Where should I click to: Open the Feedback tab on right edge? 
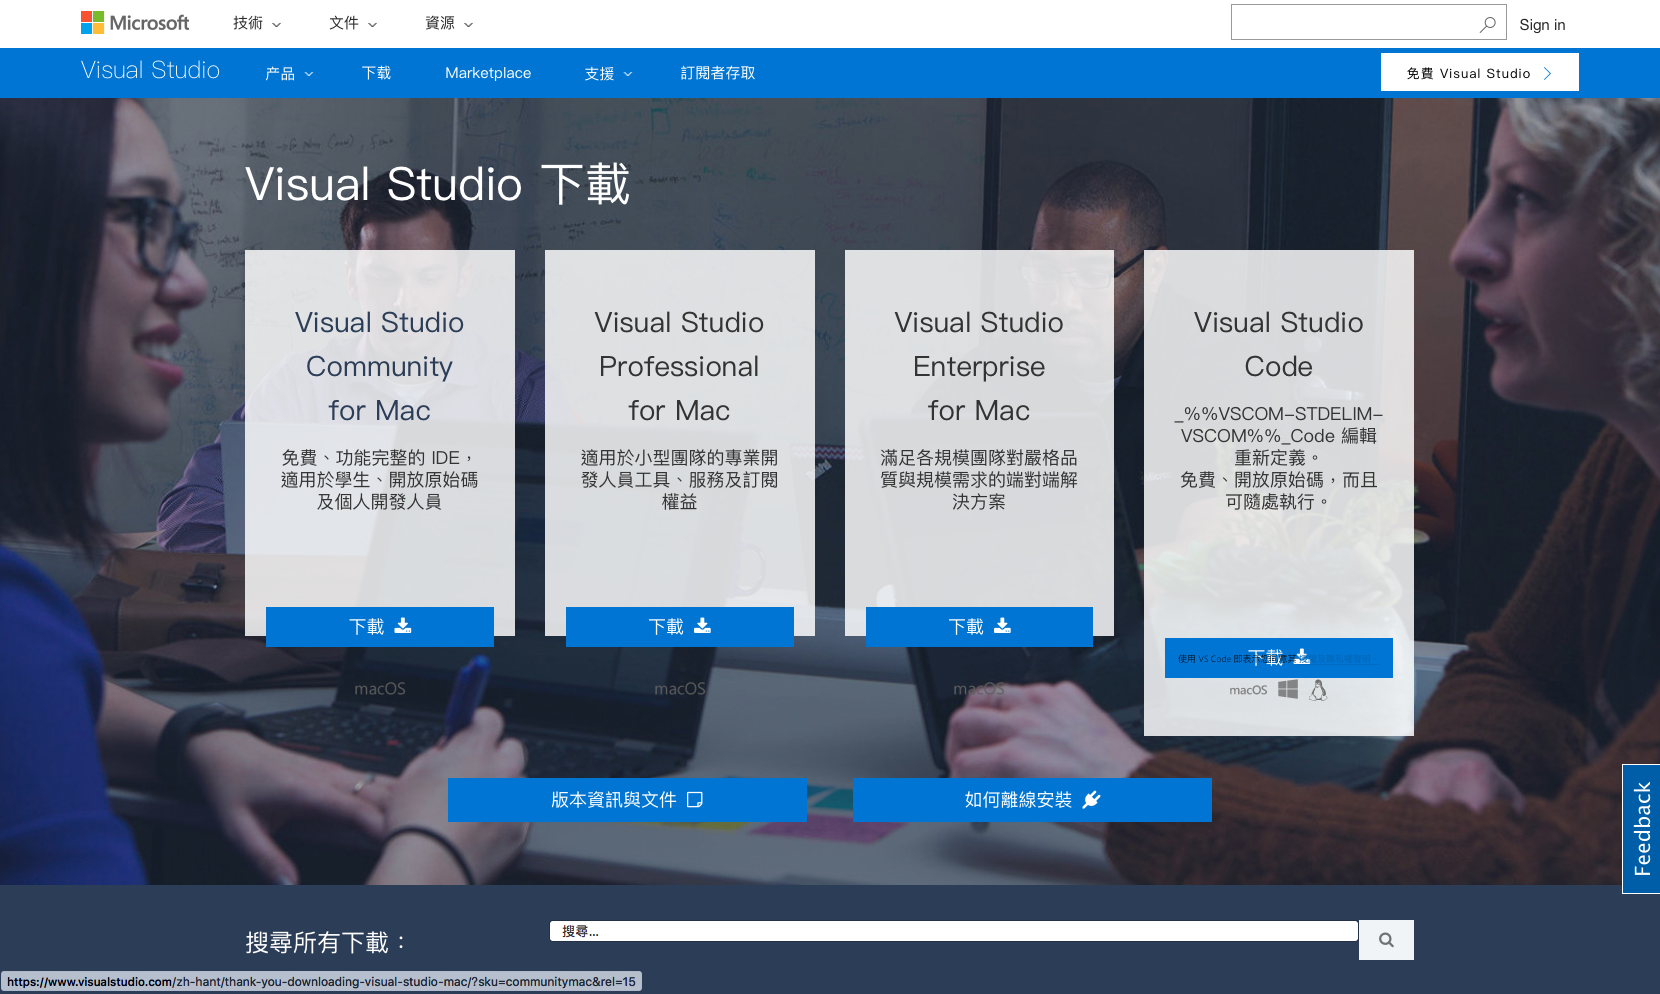[x=1641, y=829]
